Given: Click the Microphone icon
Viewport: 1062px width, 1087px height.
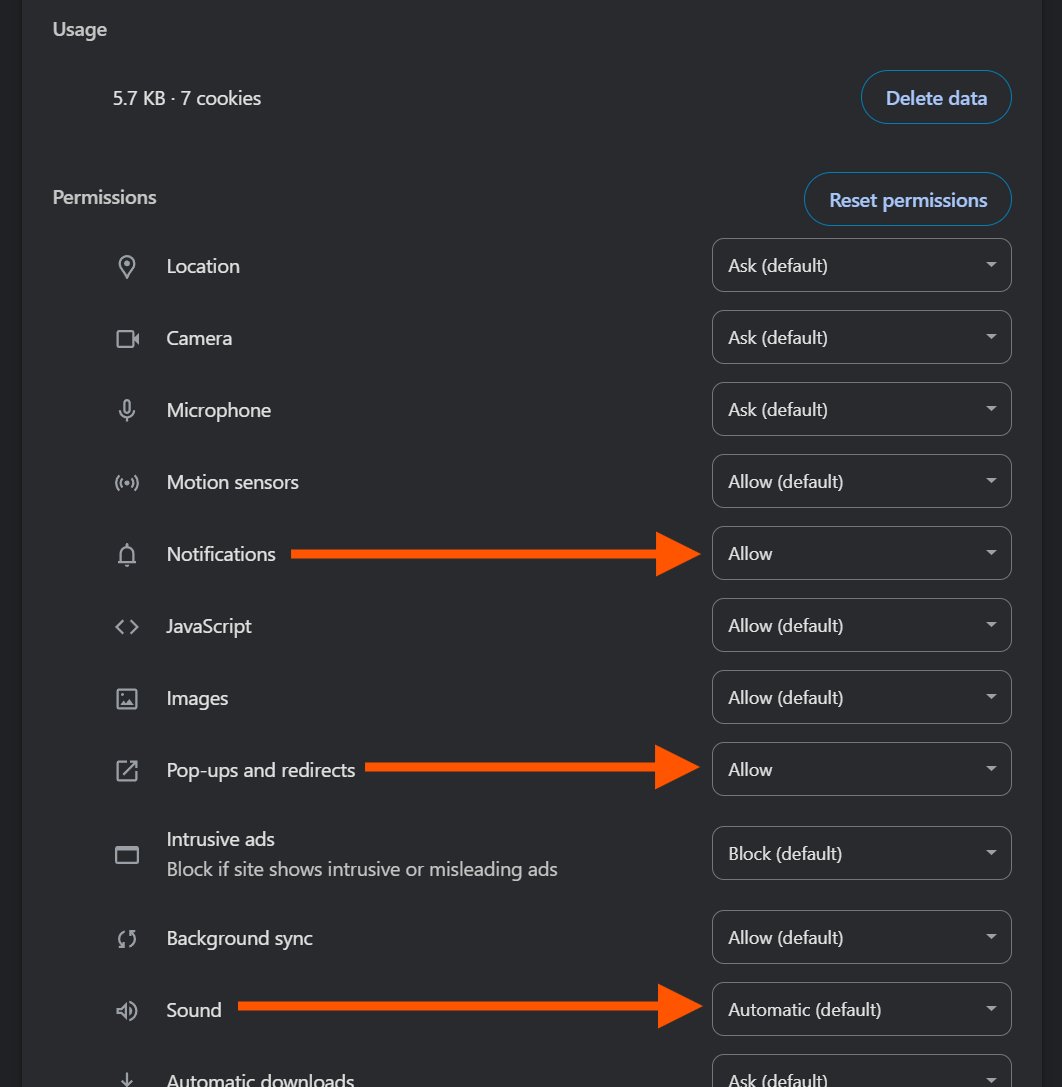Looking at the screenshot, I should coord(127,410).
